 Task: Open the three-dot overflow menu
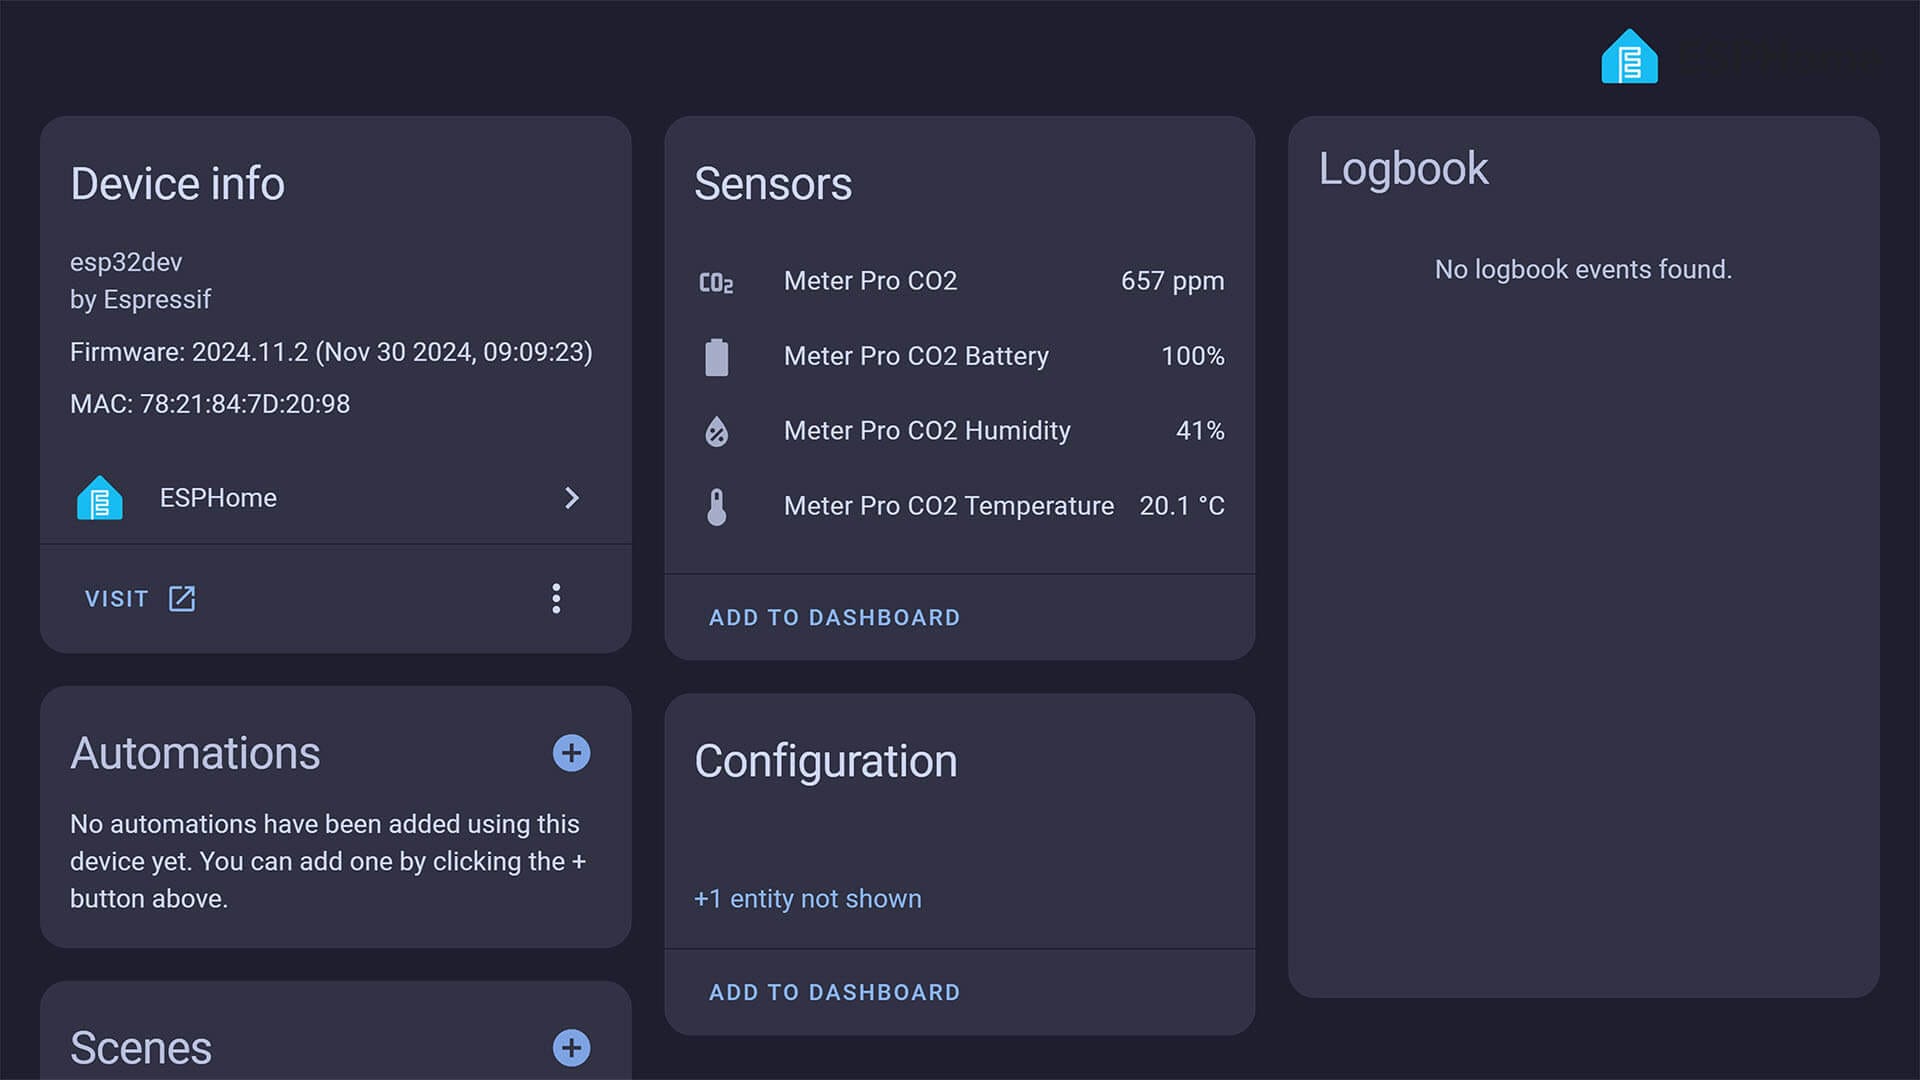pyautogui.click(x=556, y=598)
